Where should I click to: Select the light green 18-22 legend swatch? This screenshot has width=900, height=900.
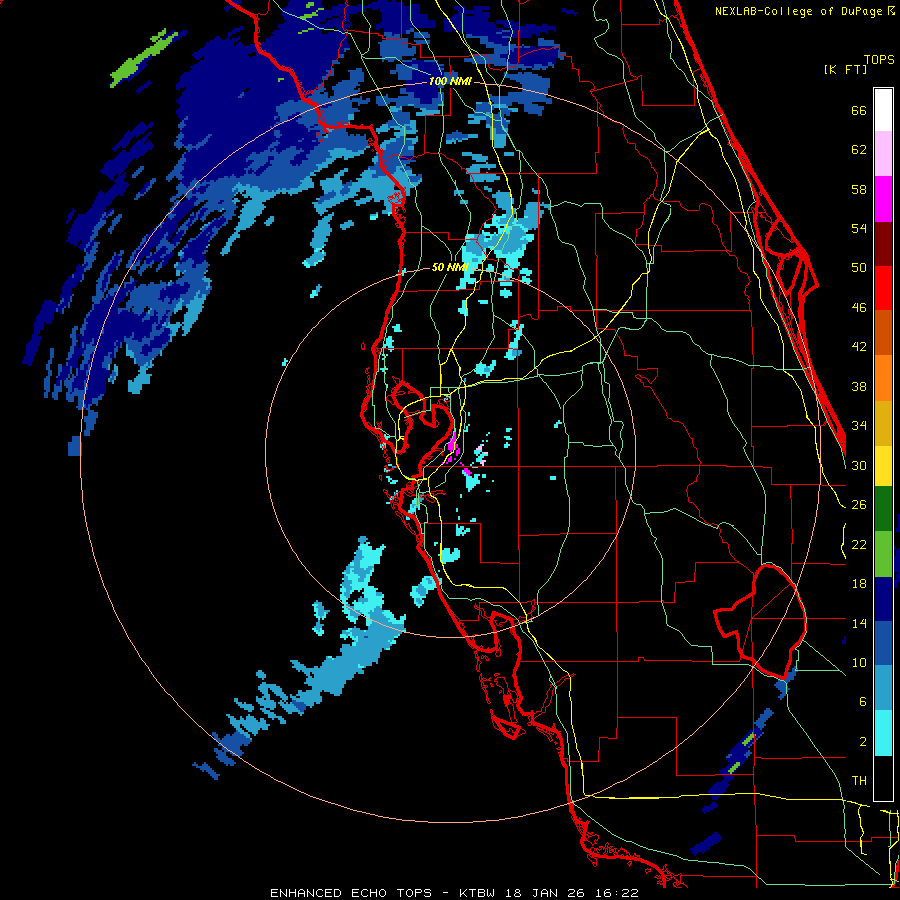tap(883, 554)
